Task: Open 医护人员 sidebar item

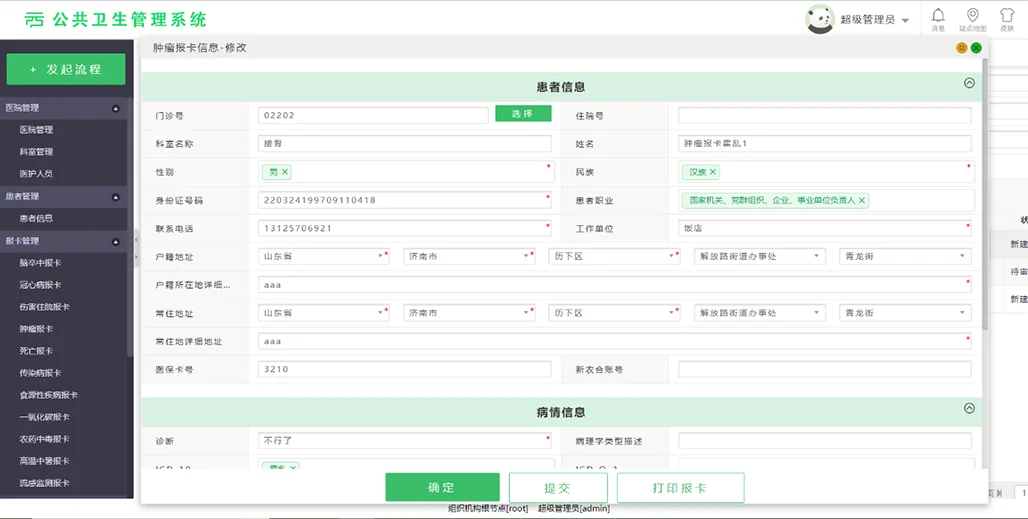Action: 36,174
